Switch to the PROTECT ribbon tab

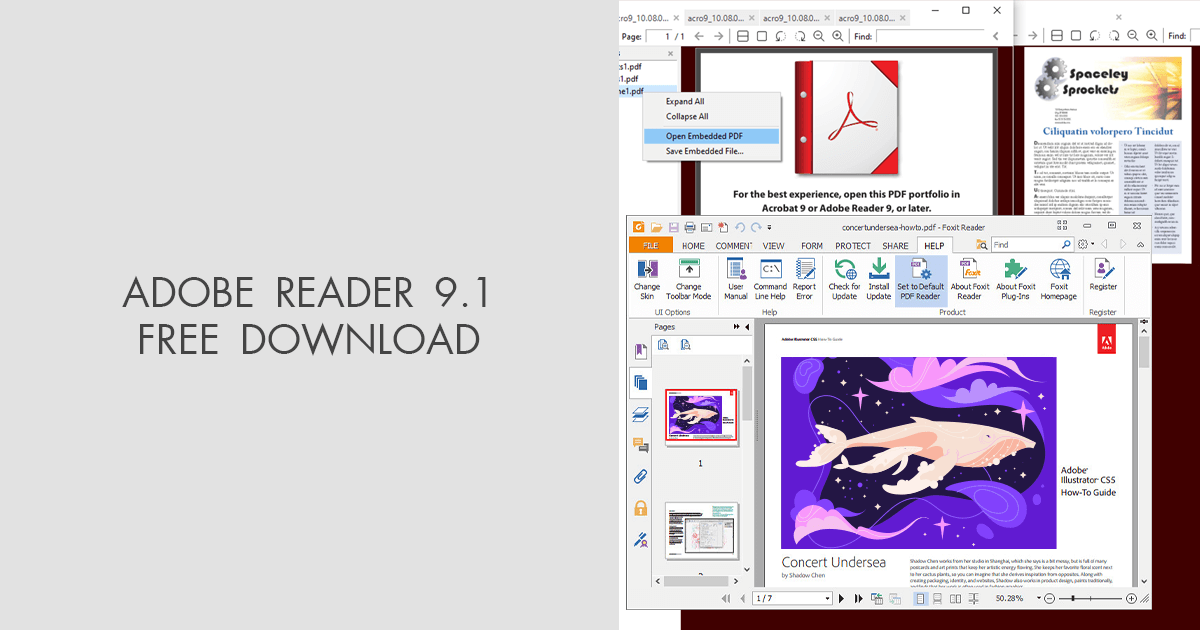853,245
